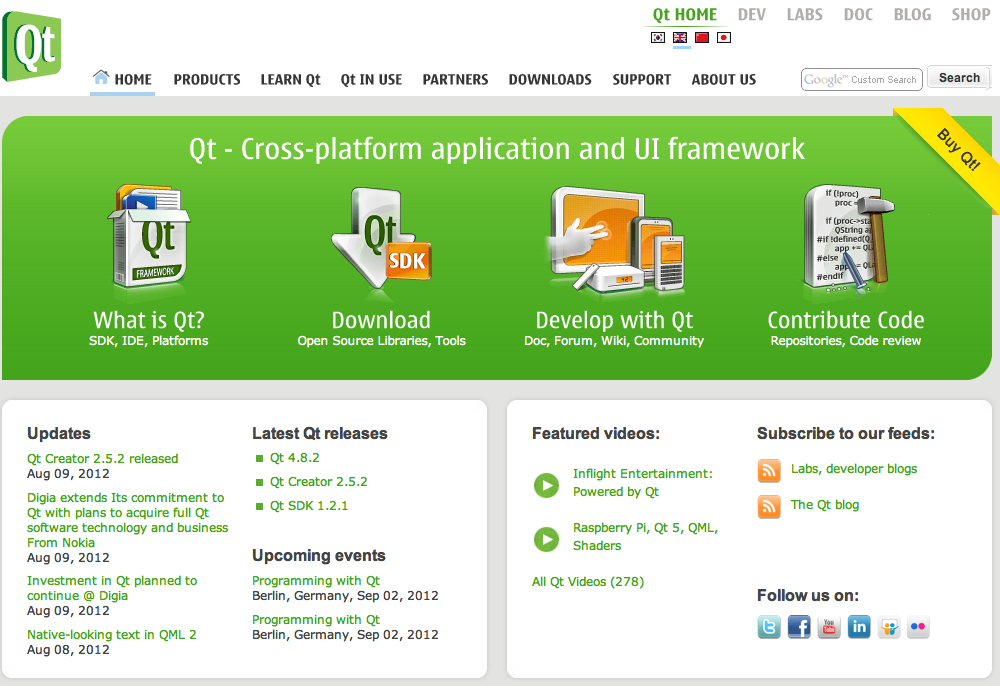Select the Japanese flag language icon
The width and height of the screenshot is (1000, 686).
pyautogui.click(x=724, y=38)
